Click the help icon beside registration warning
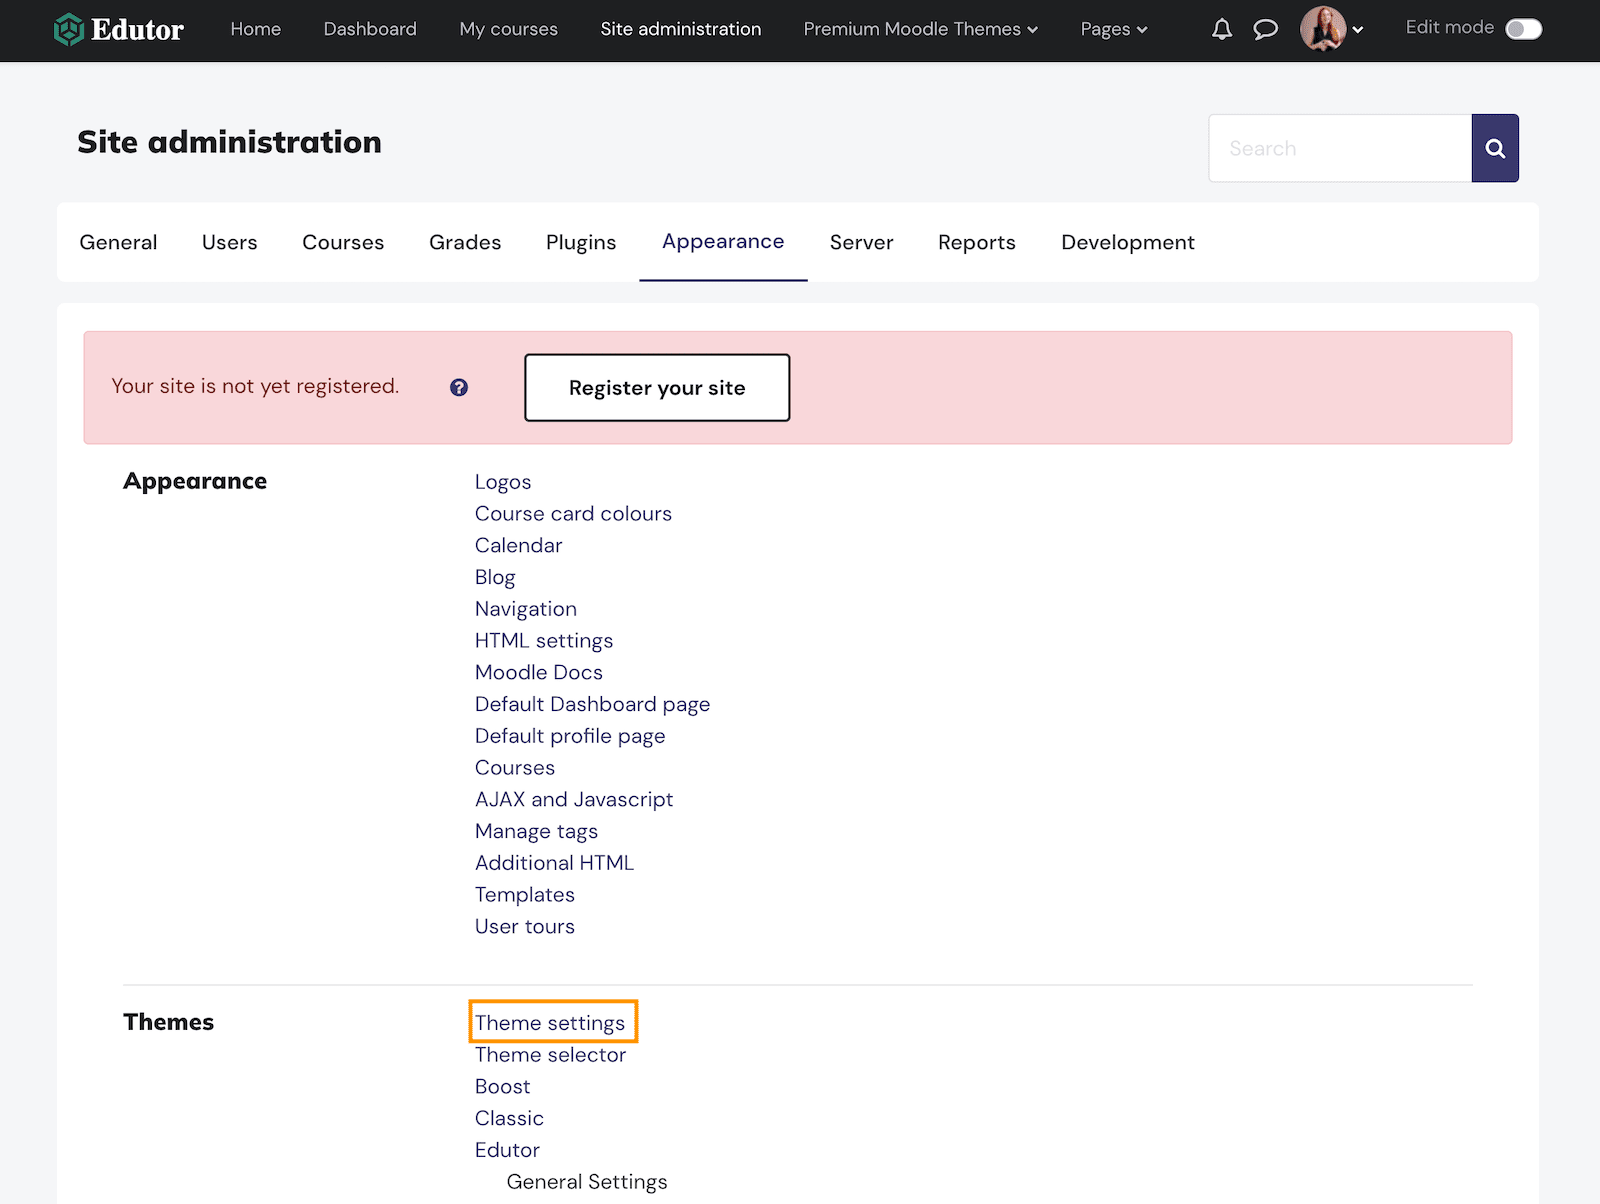The width and height of the screenshot is (1600, 1204). point(458,387)
